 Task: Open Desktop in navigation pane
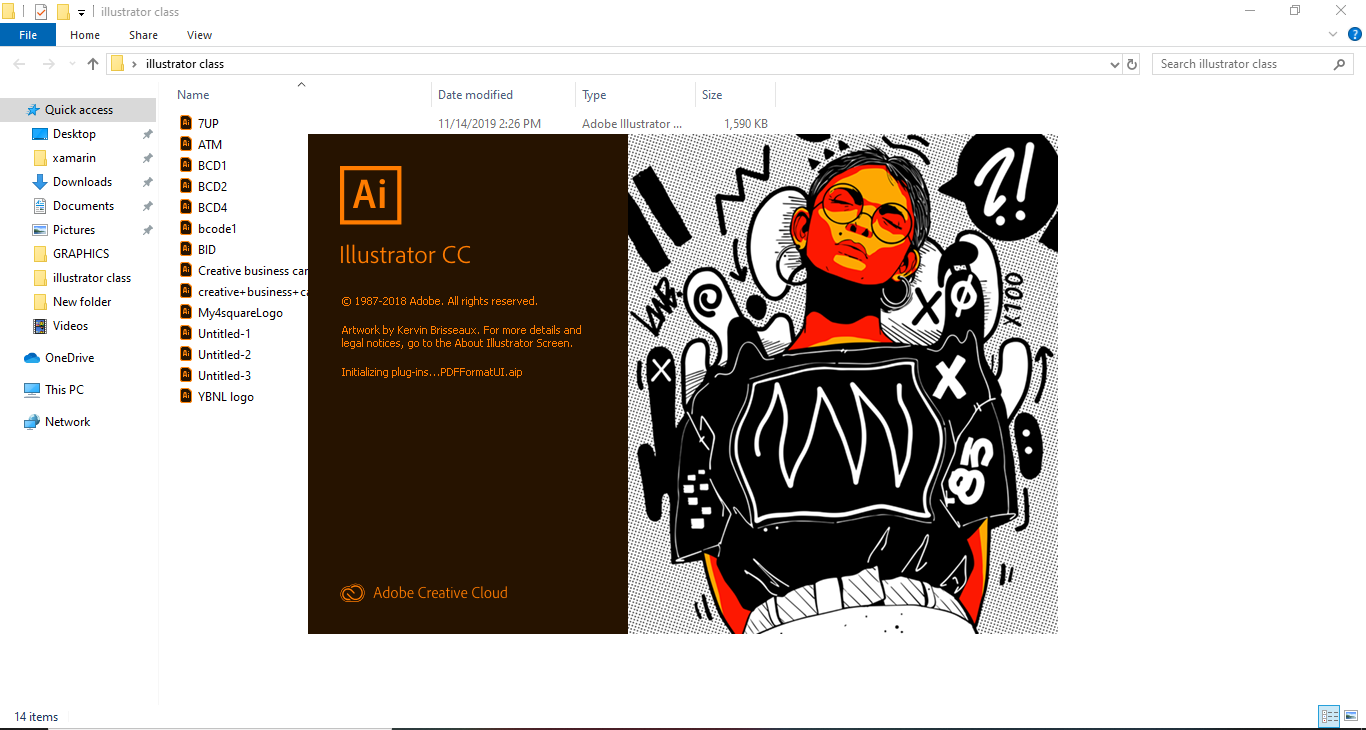(x=74, y=134)
